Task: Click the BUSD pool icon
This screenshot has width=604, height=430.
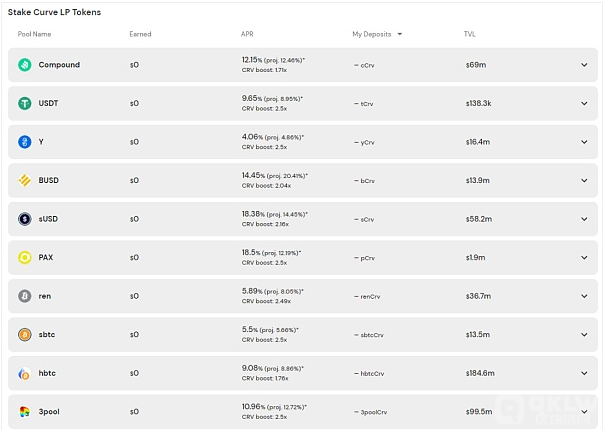Action: coord(25,180)
